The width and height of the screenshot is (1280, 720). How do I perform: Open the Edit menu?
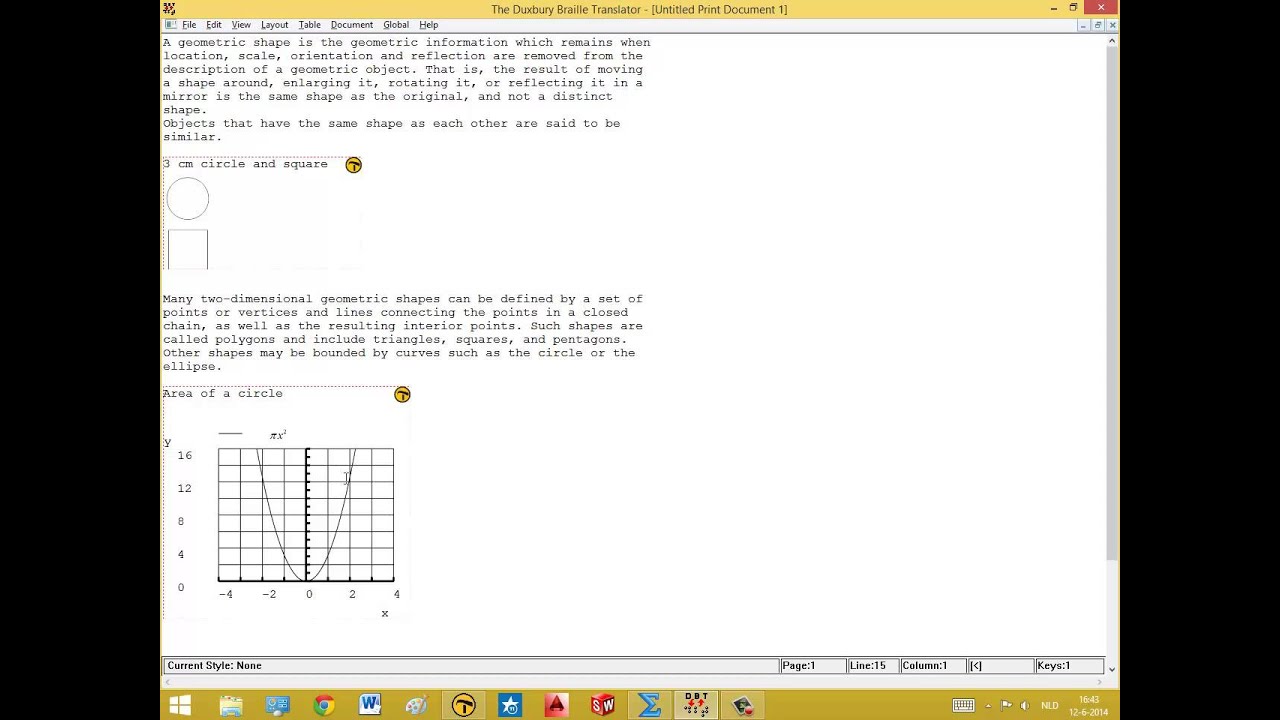tap(214, 25)
